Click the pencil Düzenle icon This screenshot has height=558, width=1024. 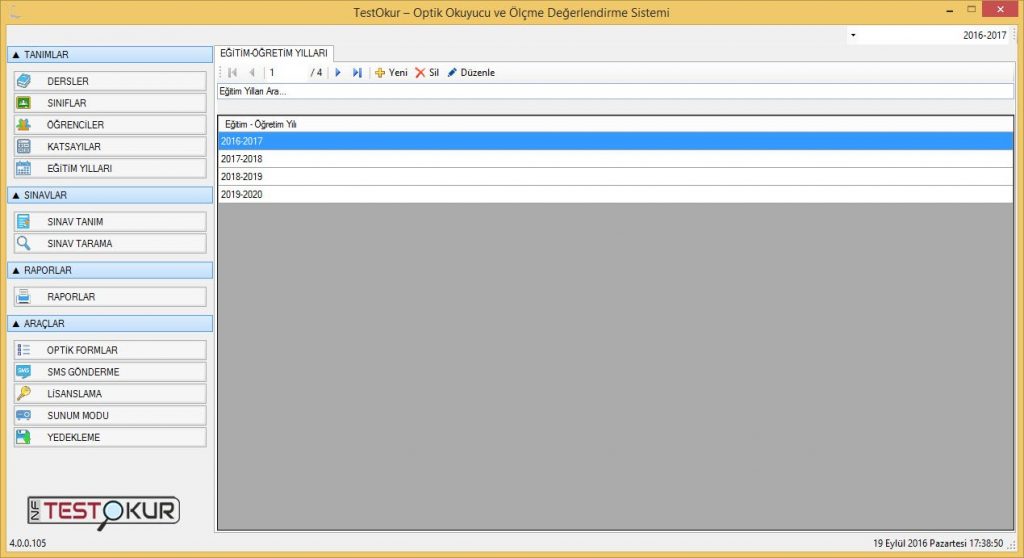[x=452, y=73]
